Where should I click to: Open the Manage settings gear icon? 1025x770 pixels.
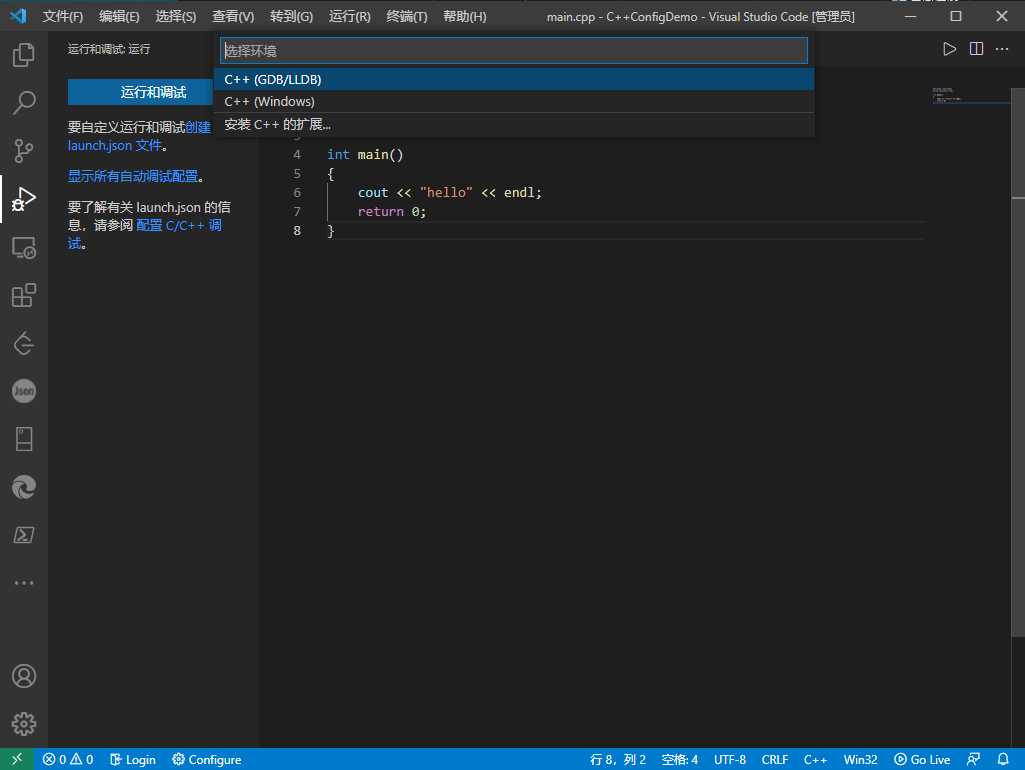point(24,724)
